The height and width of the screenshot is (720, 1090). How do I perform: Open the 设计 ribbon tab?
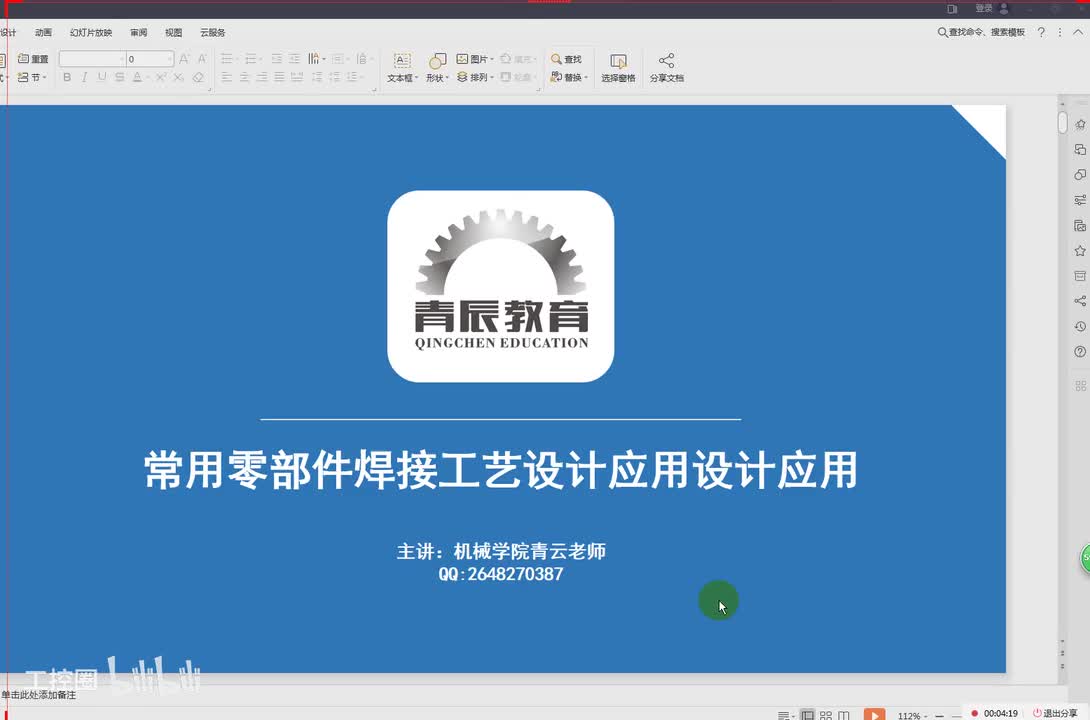point(8,33)
